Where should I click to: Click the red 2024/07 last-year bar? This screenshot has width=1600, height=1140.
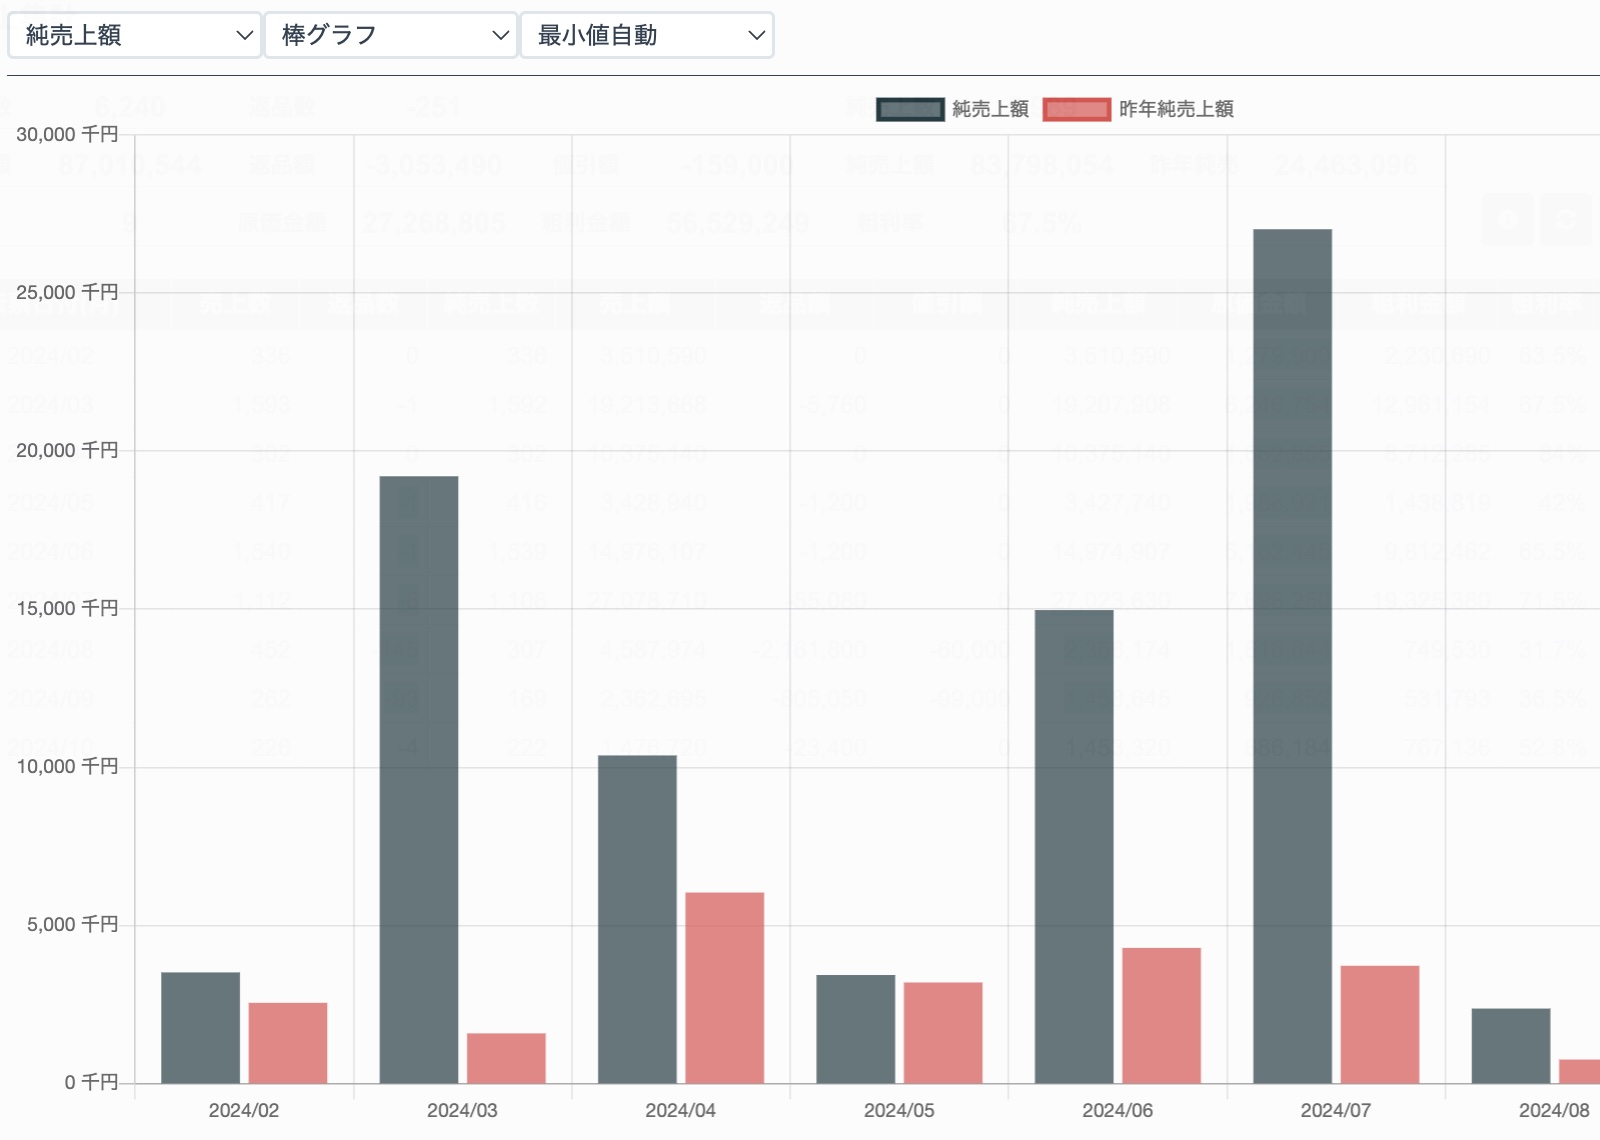[1380, 1024]
